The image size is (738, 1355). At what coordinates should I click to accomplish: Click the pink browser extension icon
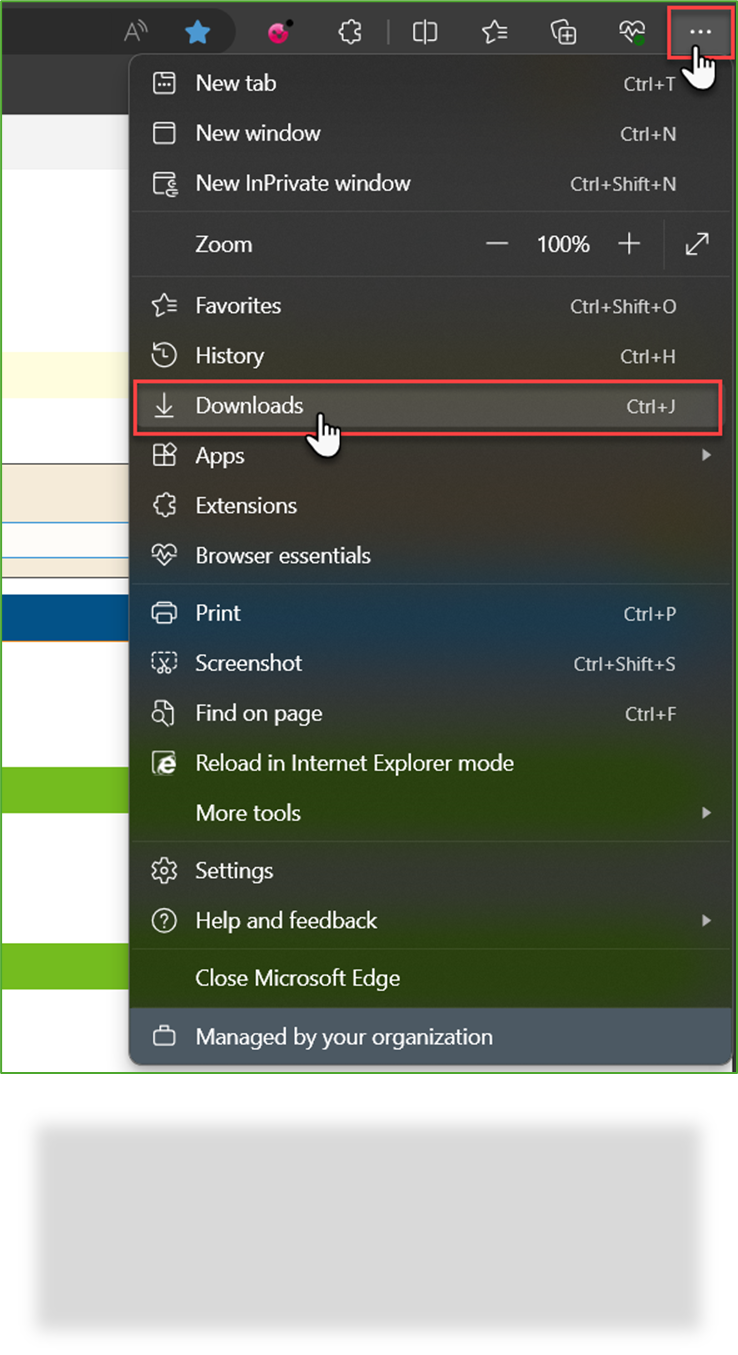278,32
